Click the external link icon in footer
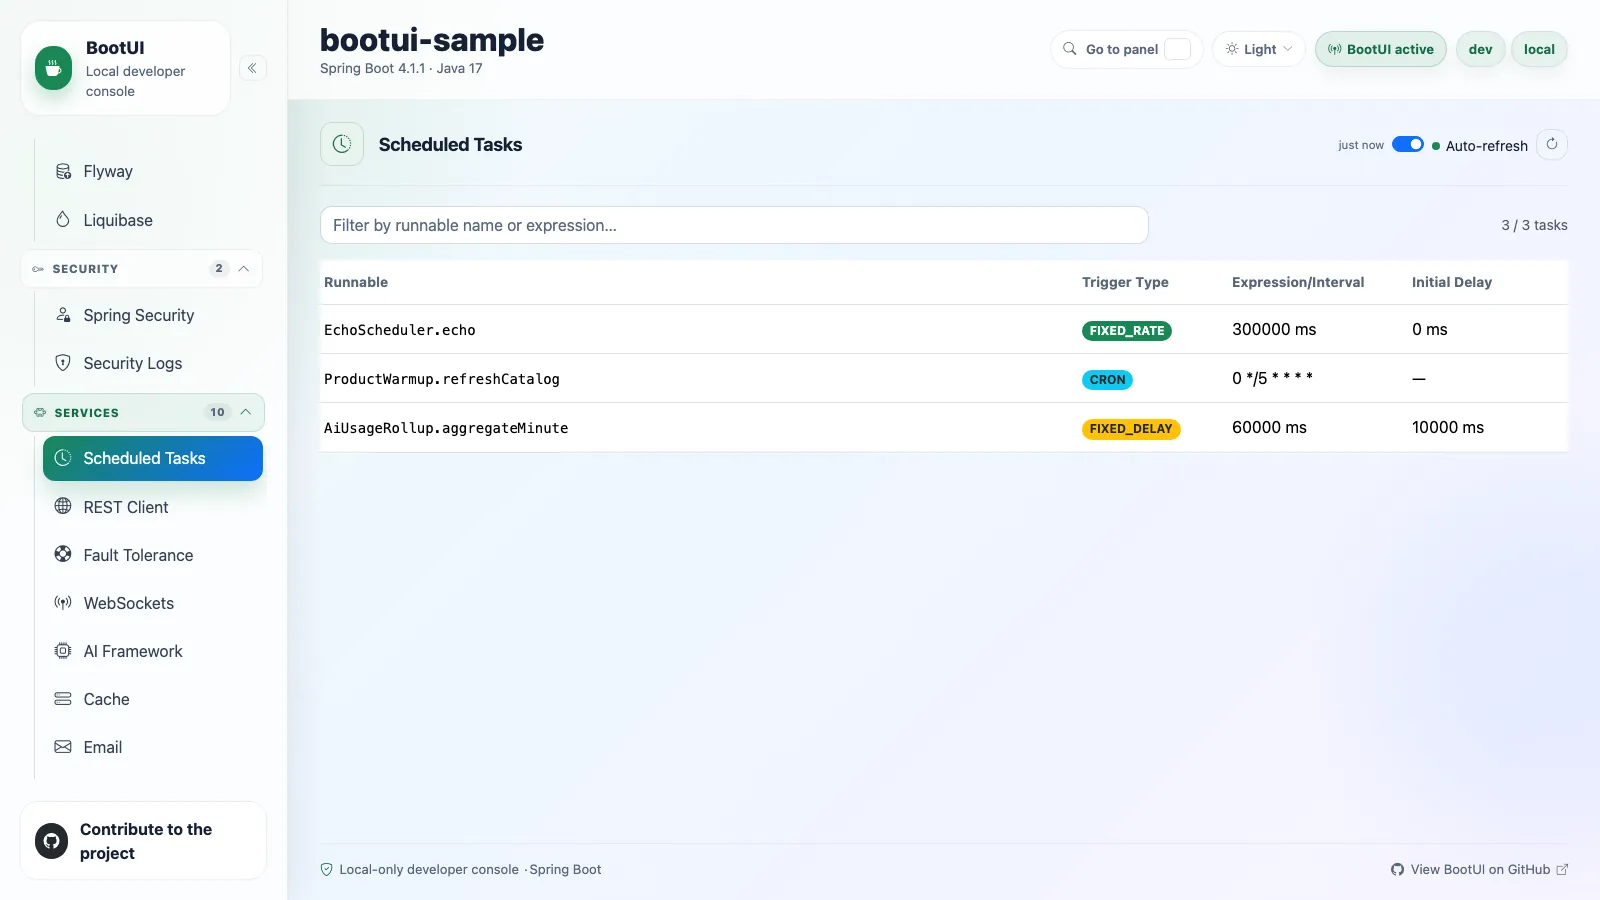 (x=1562, y=869)
